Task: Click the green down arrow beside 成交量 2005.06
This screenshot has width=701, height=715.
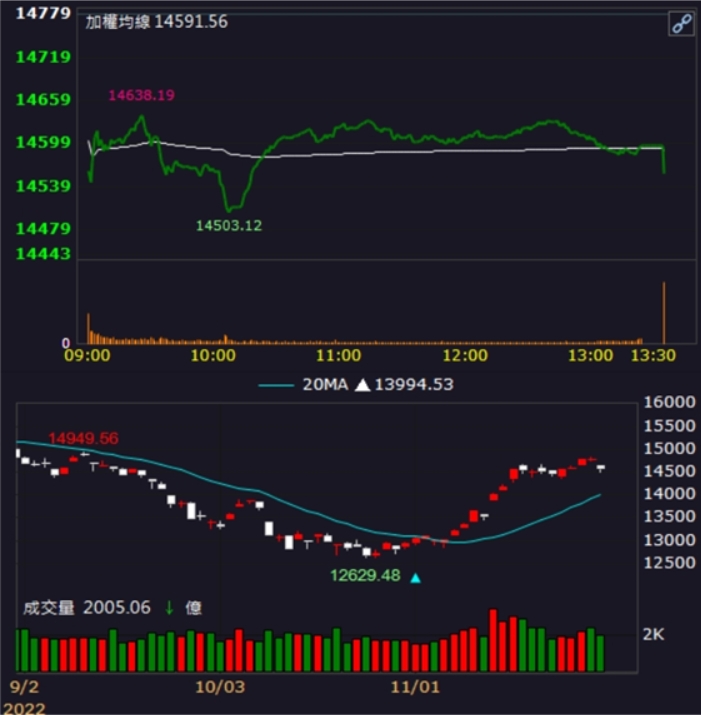Action: tap(169, 607)
